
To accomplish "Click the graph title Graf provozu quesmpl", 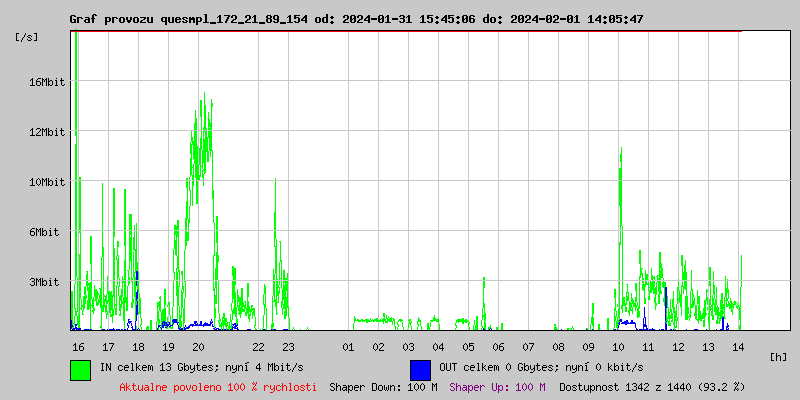I will pyautogui.click(x=356, y=19).
